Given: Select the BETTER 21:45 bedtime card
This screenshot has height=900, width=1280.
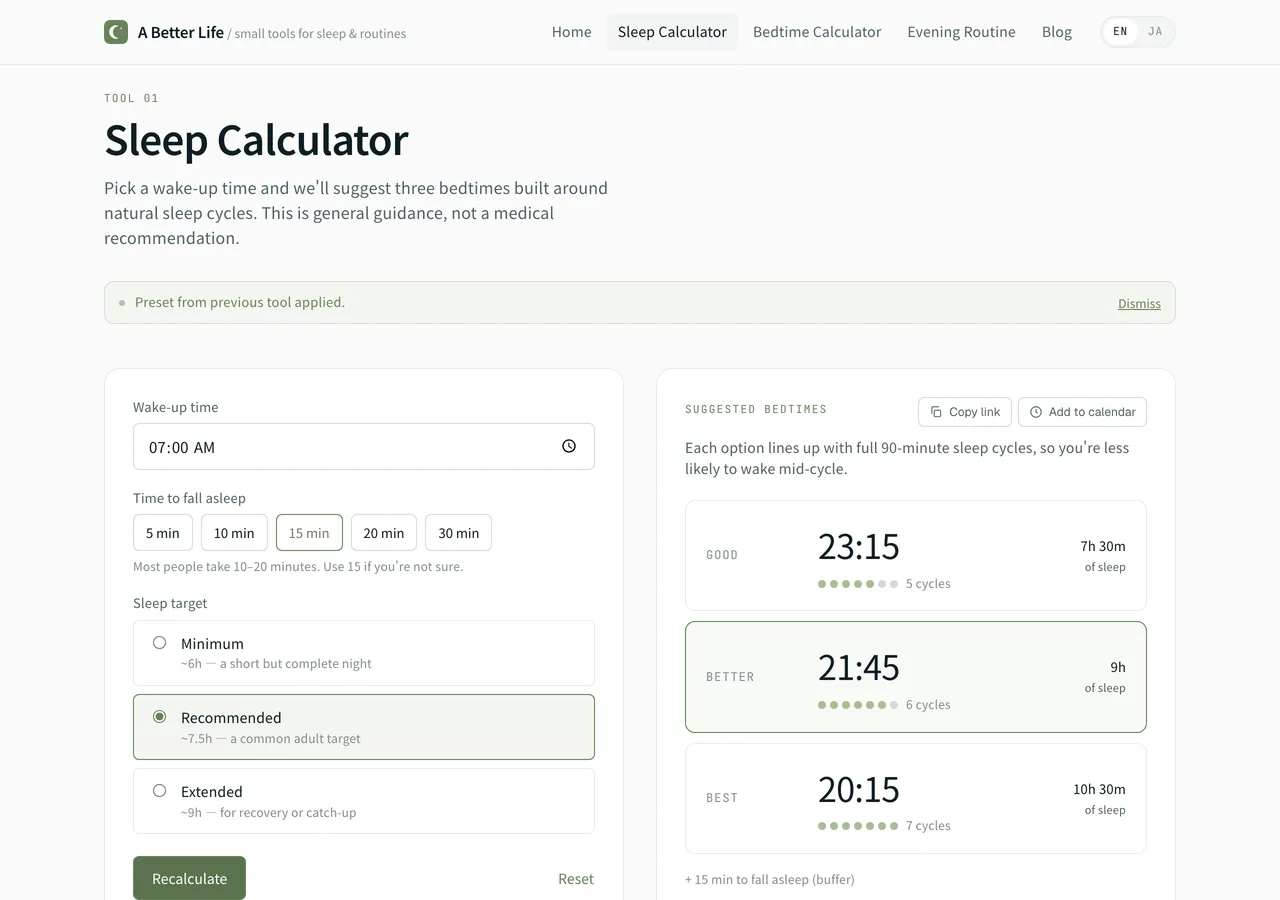Looking at the screenshot, I should click(x=916, y=677).
